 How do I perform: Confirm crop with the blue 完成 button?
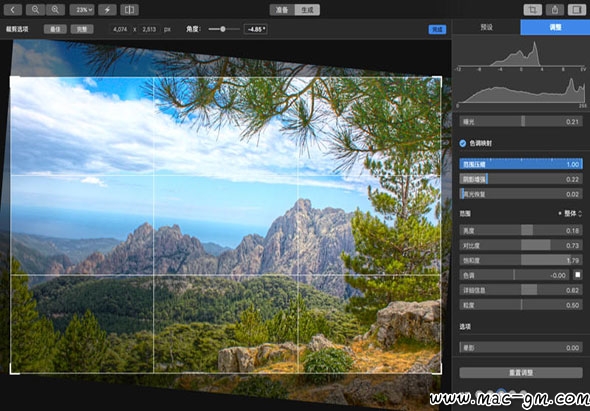[x=437, y=29]
